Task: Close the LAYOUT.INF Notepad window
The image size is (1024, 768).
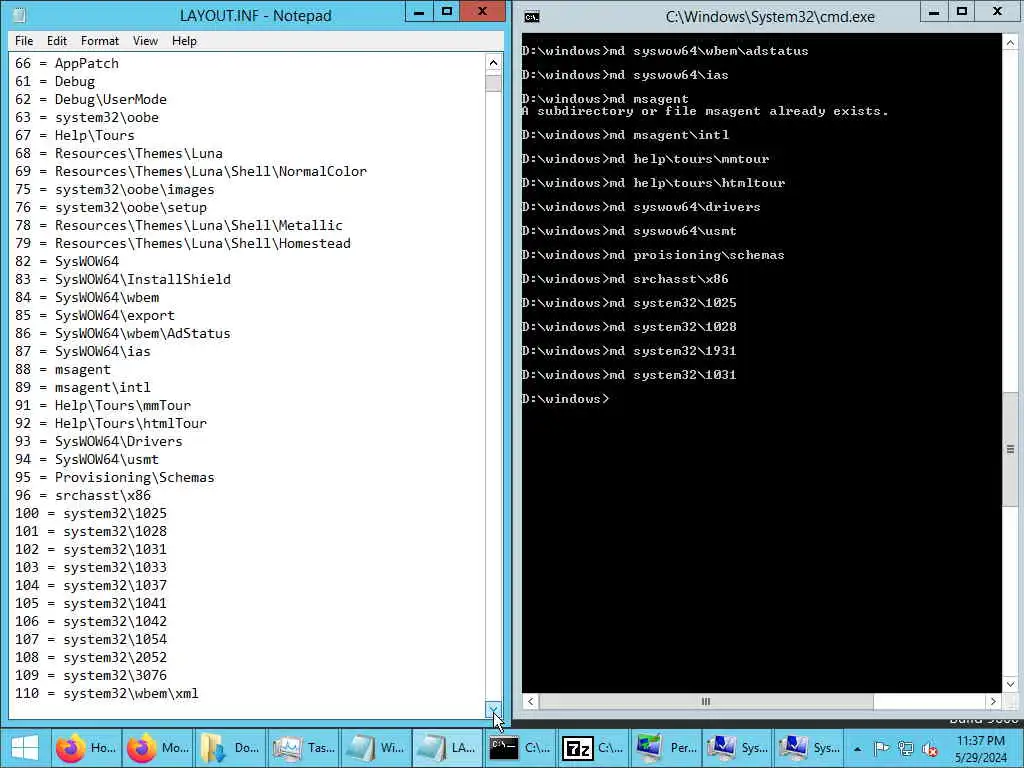Action: (x=482, y=12)
